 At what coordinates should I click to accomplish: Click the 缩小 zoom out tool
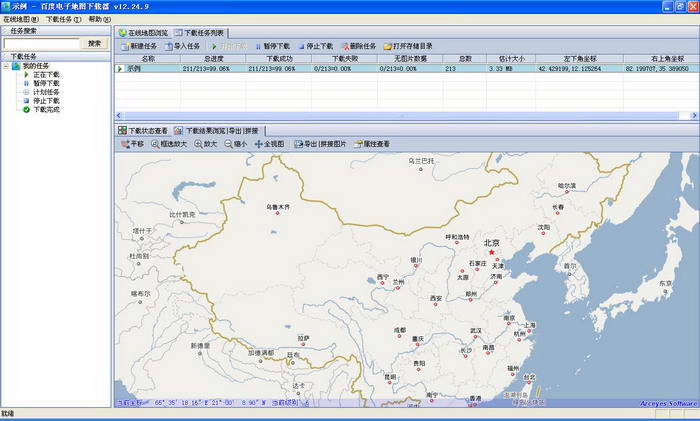(235, 144)
